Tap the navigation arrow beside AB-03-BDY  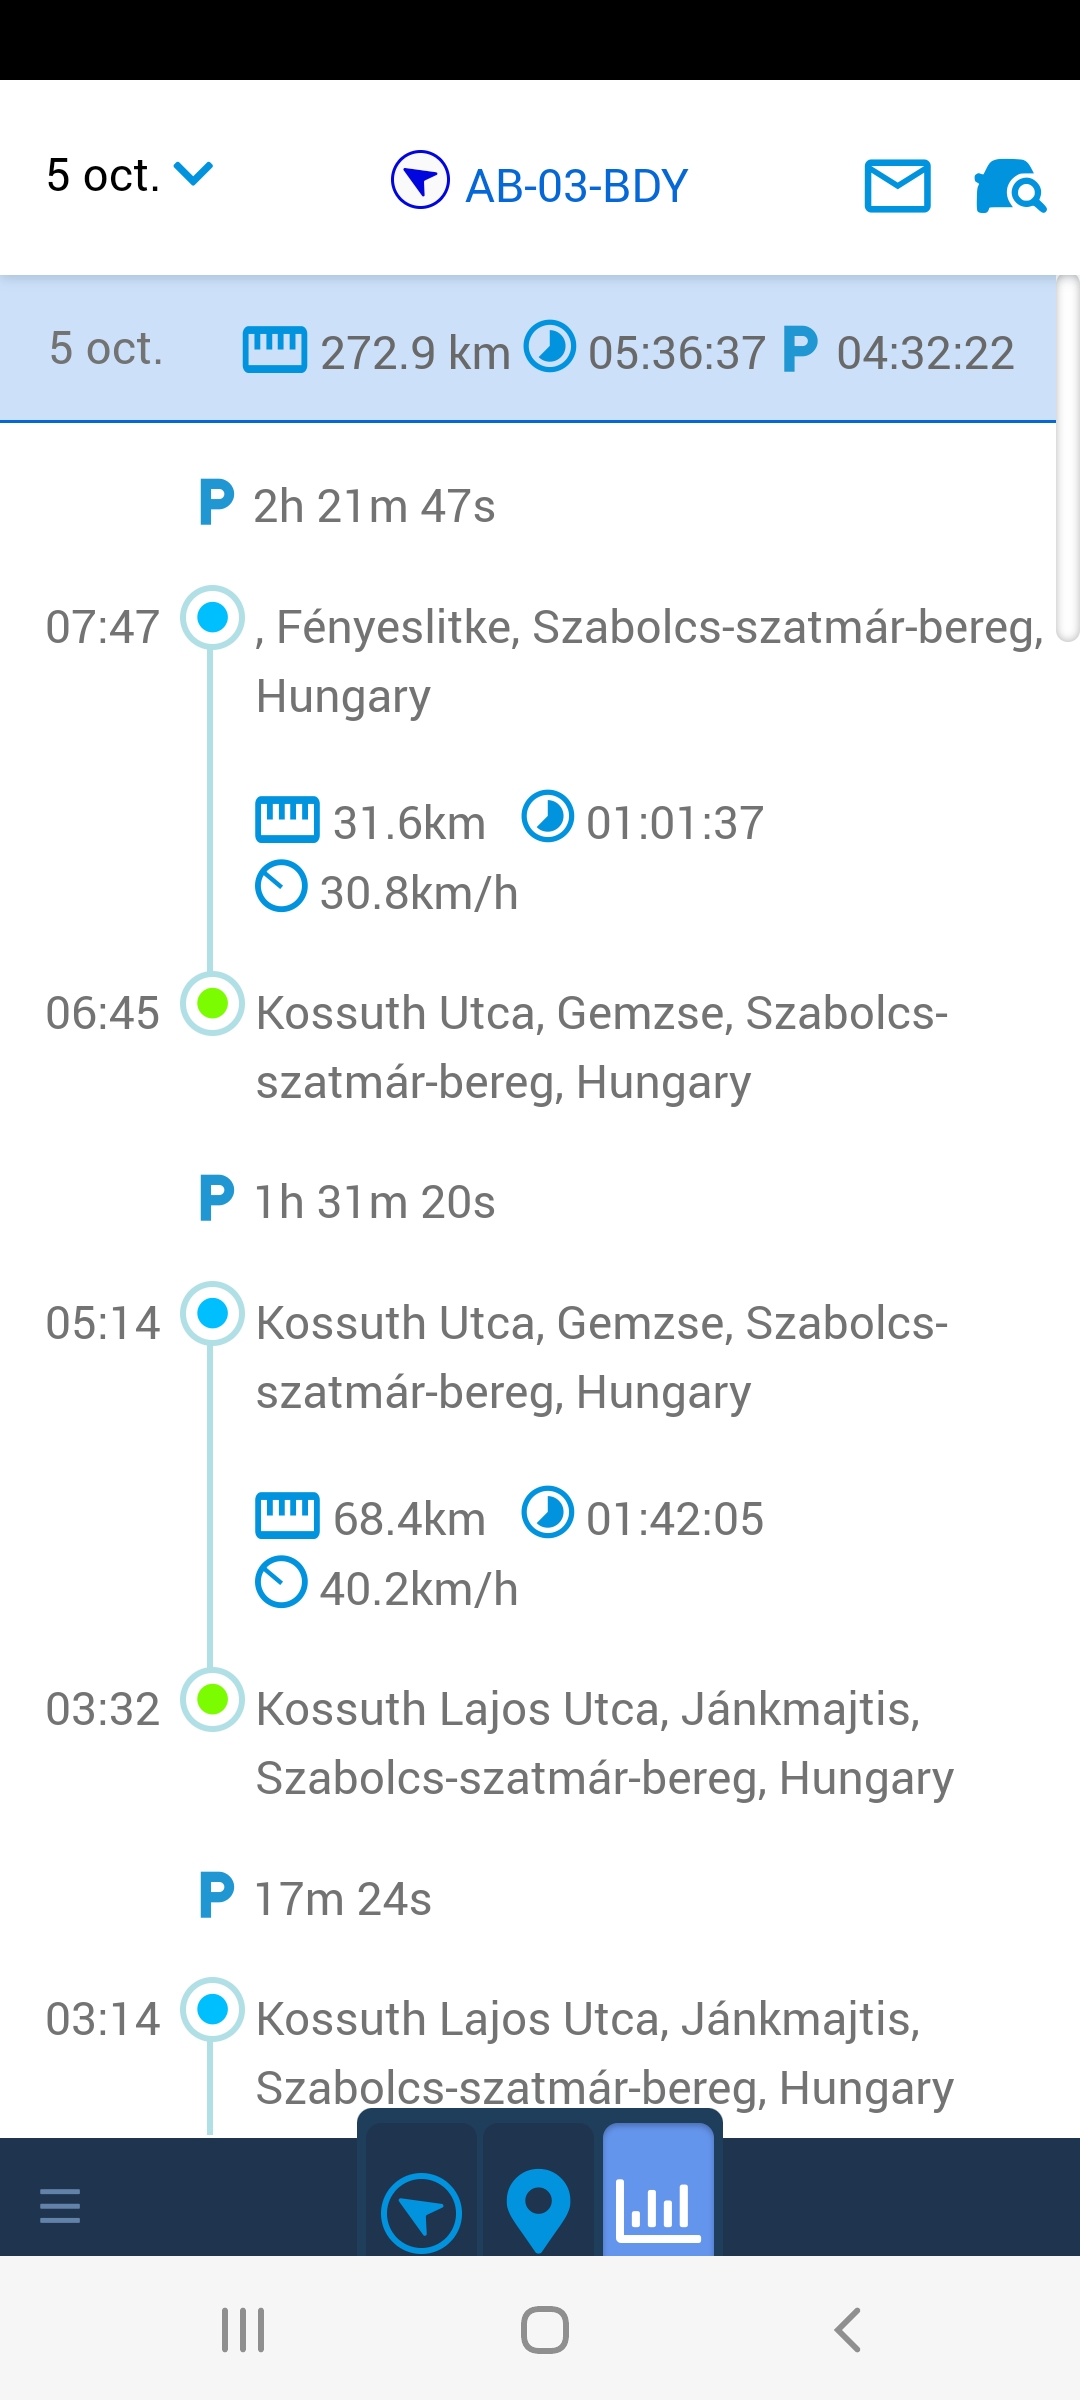[x=420, y=180]
